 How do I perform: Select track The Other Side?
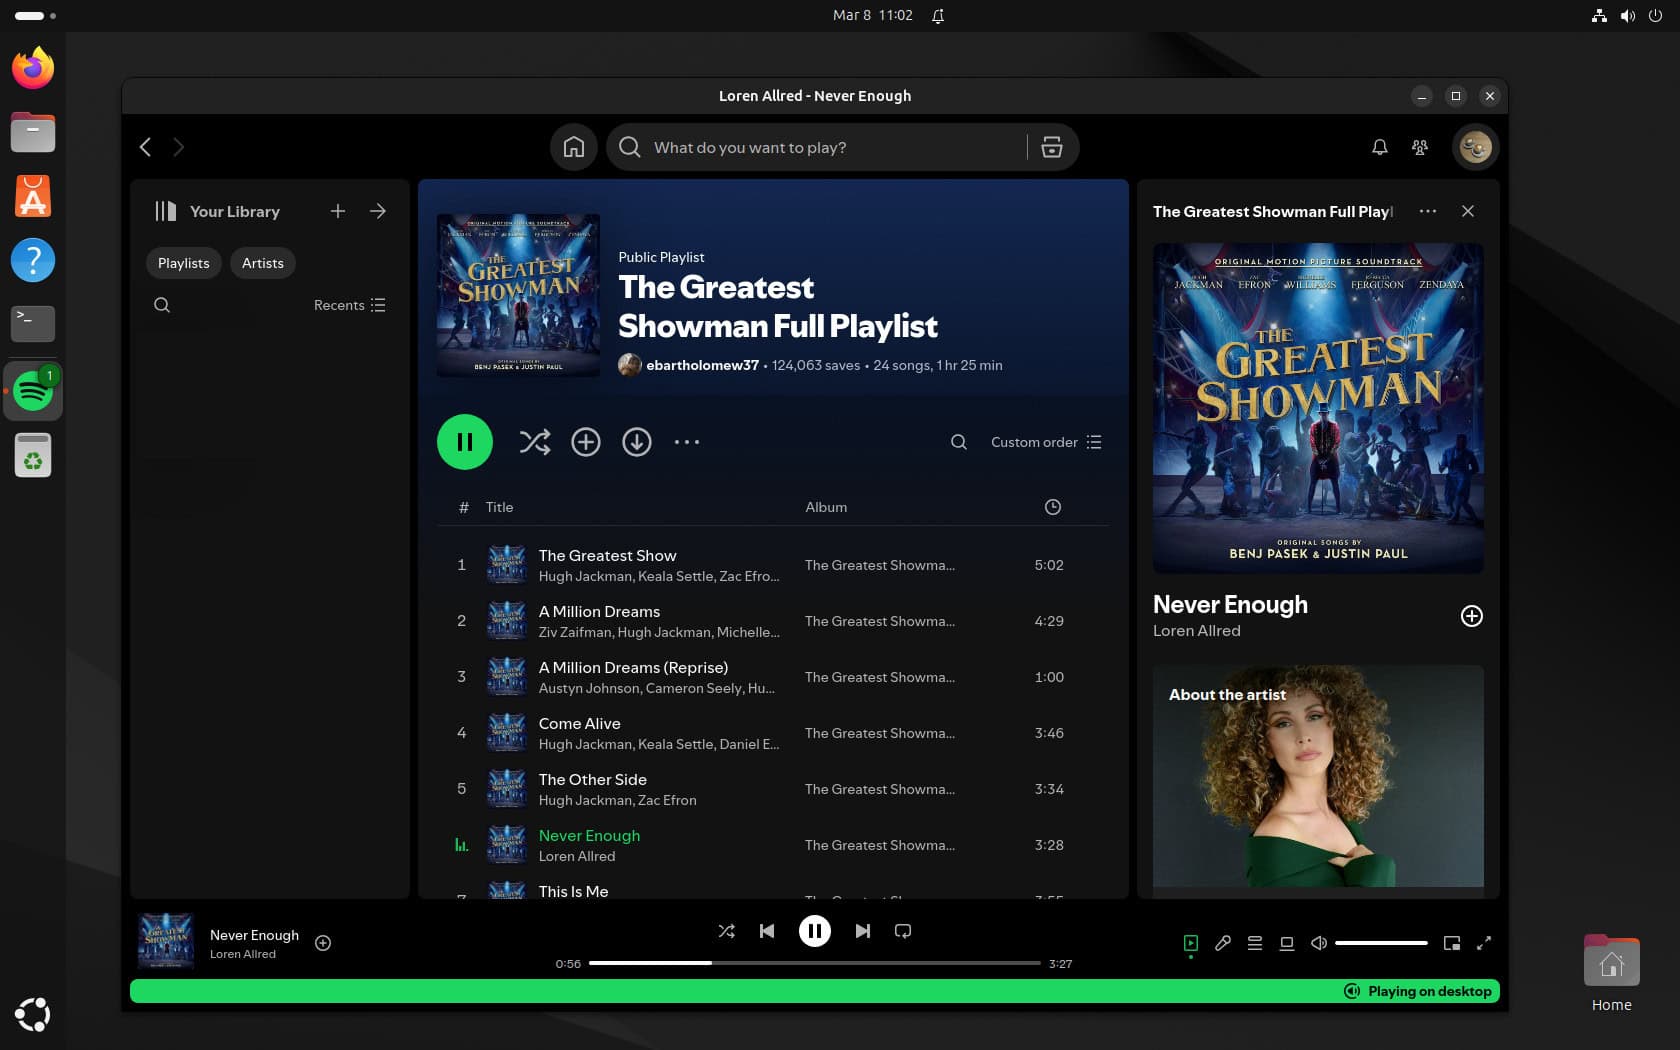click(x=772, y=789)
